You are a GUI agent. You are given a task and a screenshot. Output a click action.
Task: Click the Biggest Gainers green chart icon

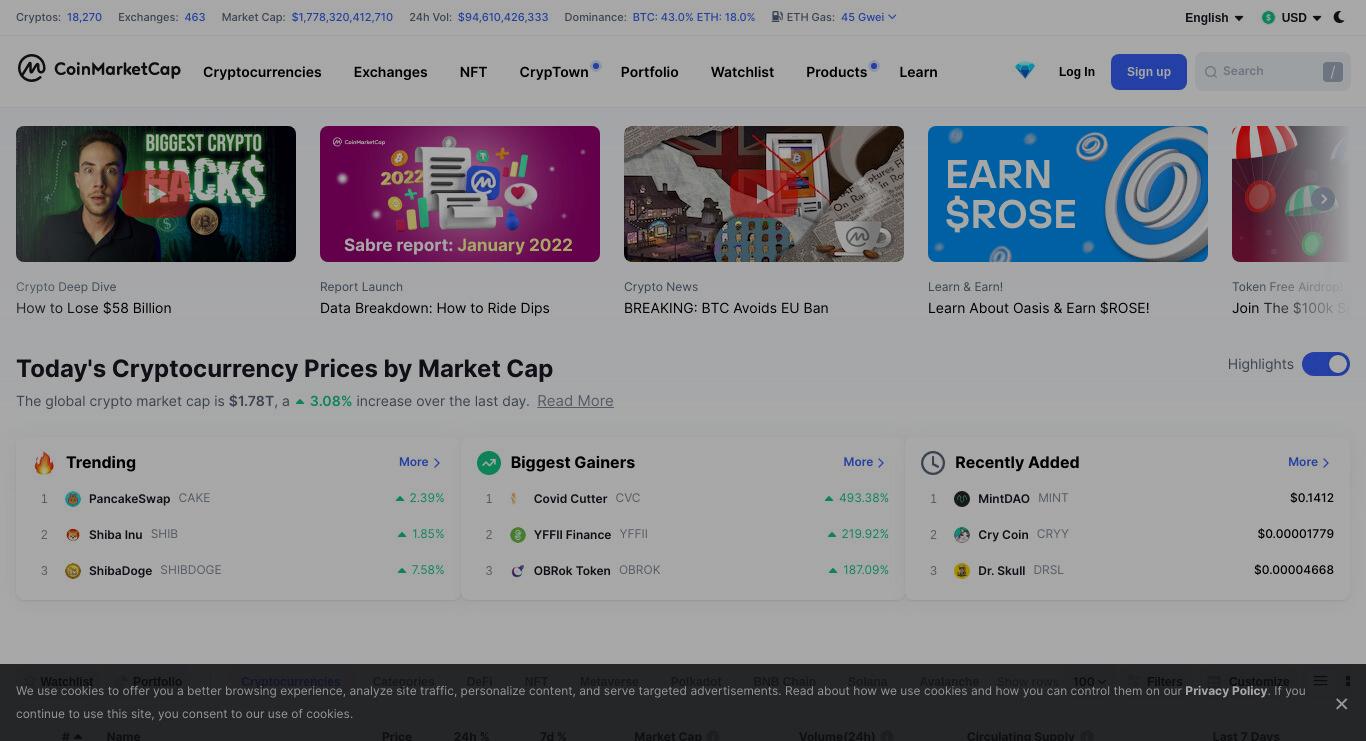489,463
